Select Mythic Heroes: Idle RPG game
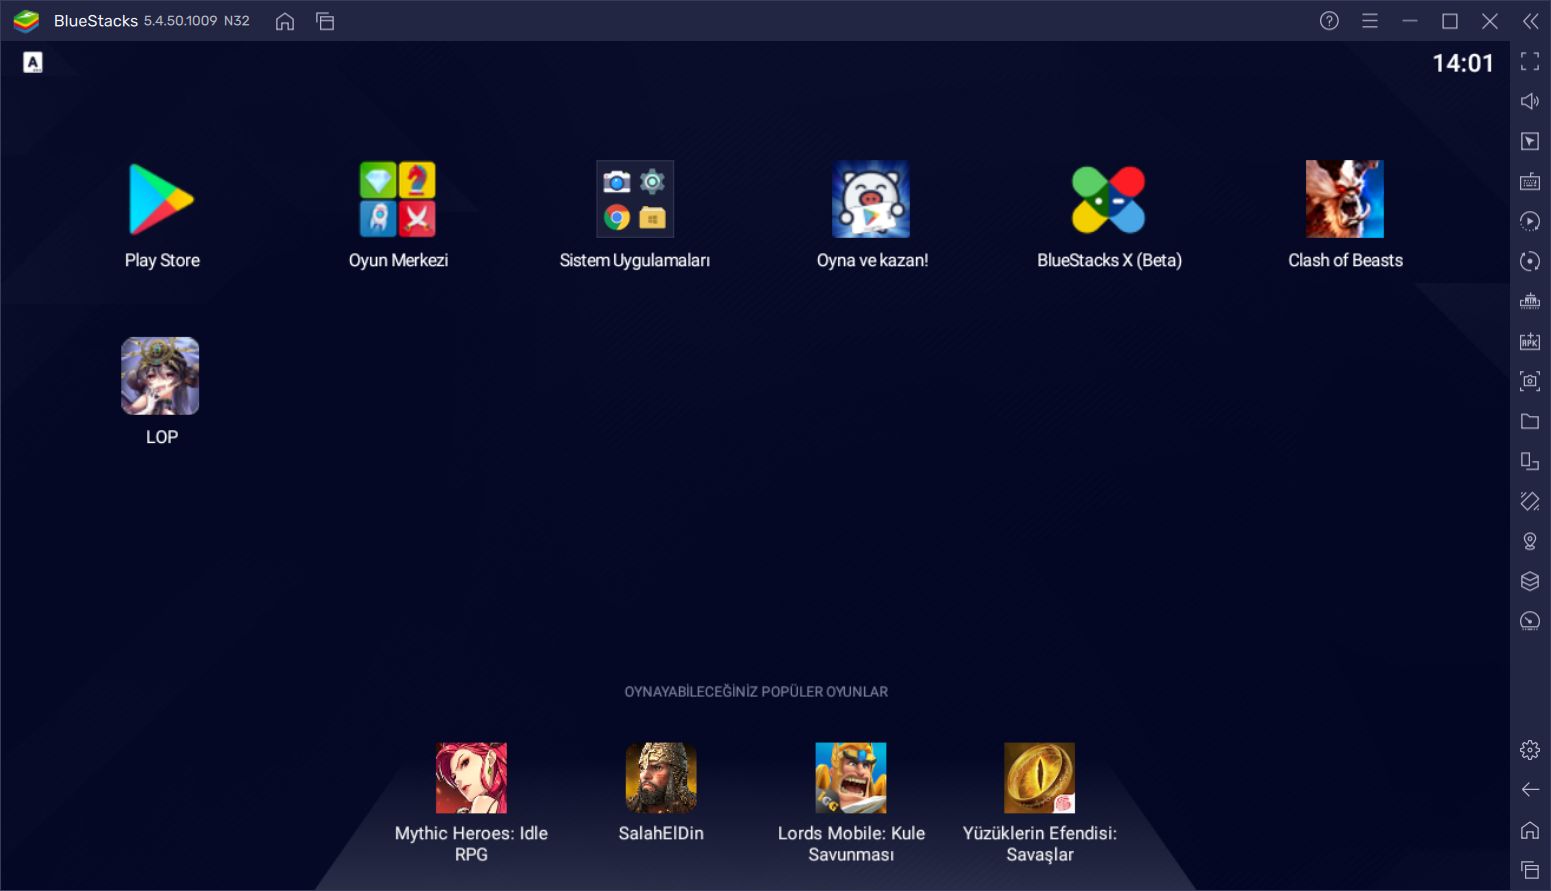1551x891 pixels. pos(471,778)
